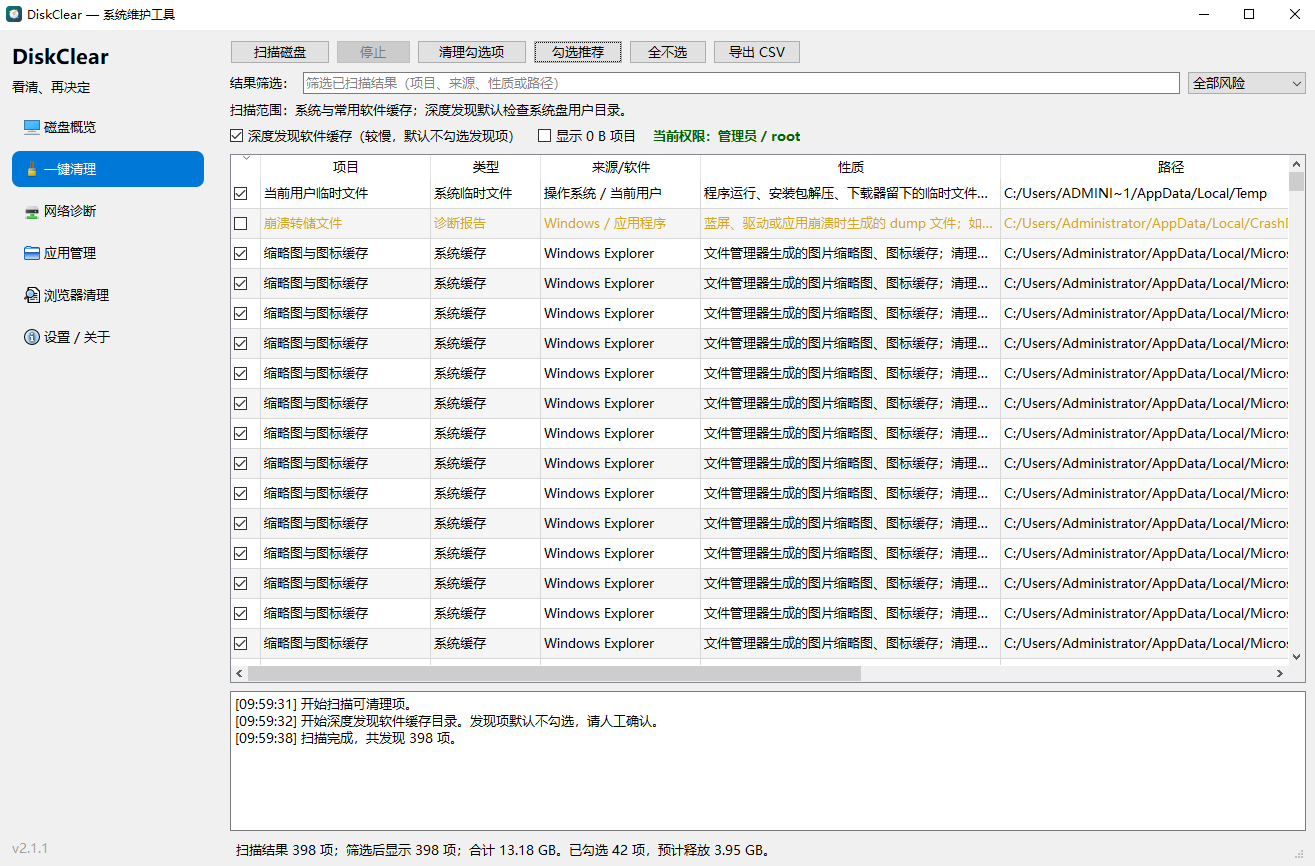Click the vertical scrollbar up arrow
The image size is (1315, 866).
(1297, 164)
